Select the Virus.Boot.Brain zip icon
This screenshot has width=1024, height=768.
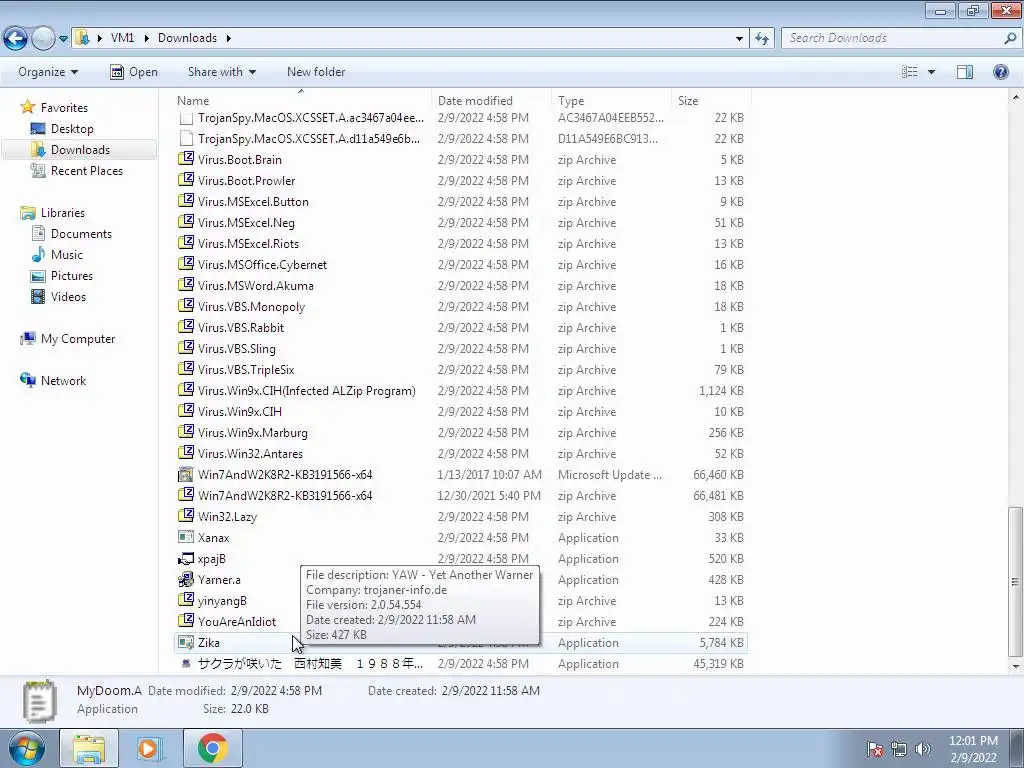pyautogui.click(x=186, y=159)
